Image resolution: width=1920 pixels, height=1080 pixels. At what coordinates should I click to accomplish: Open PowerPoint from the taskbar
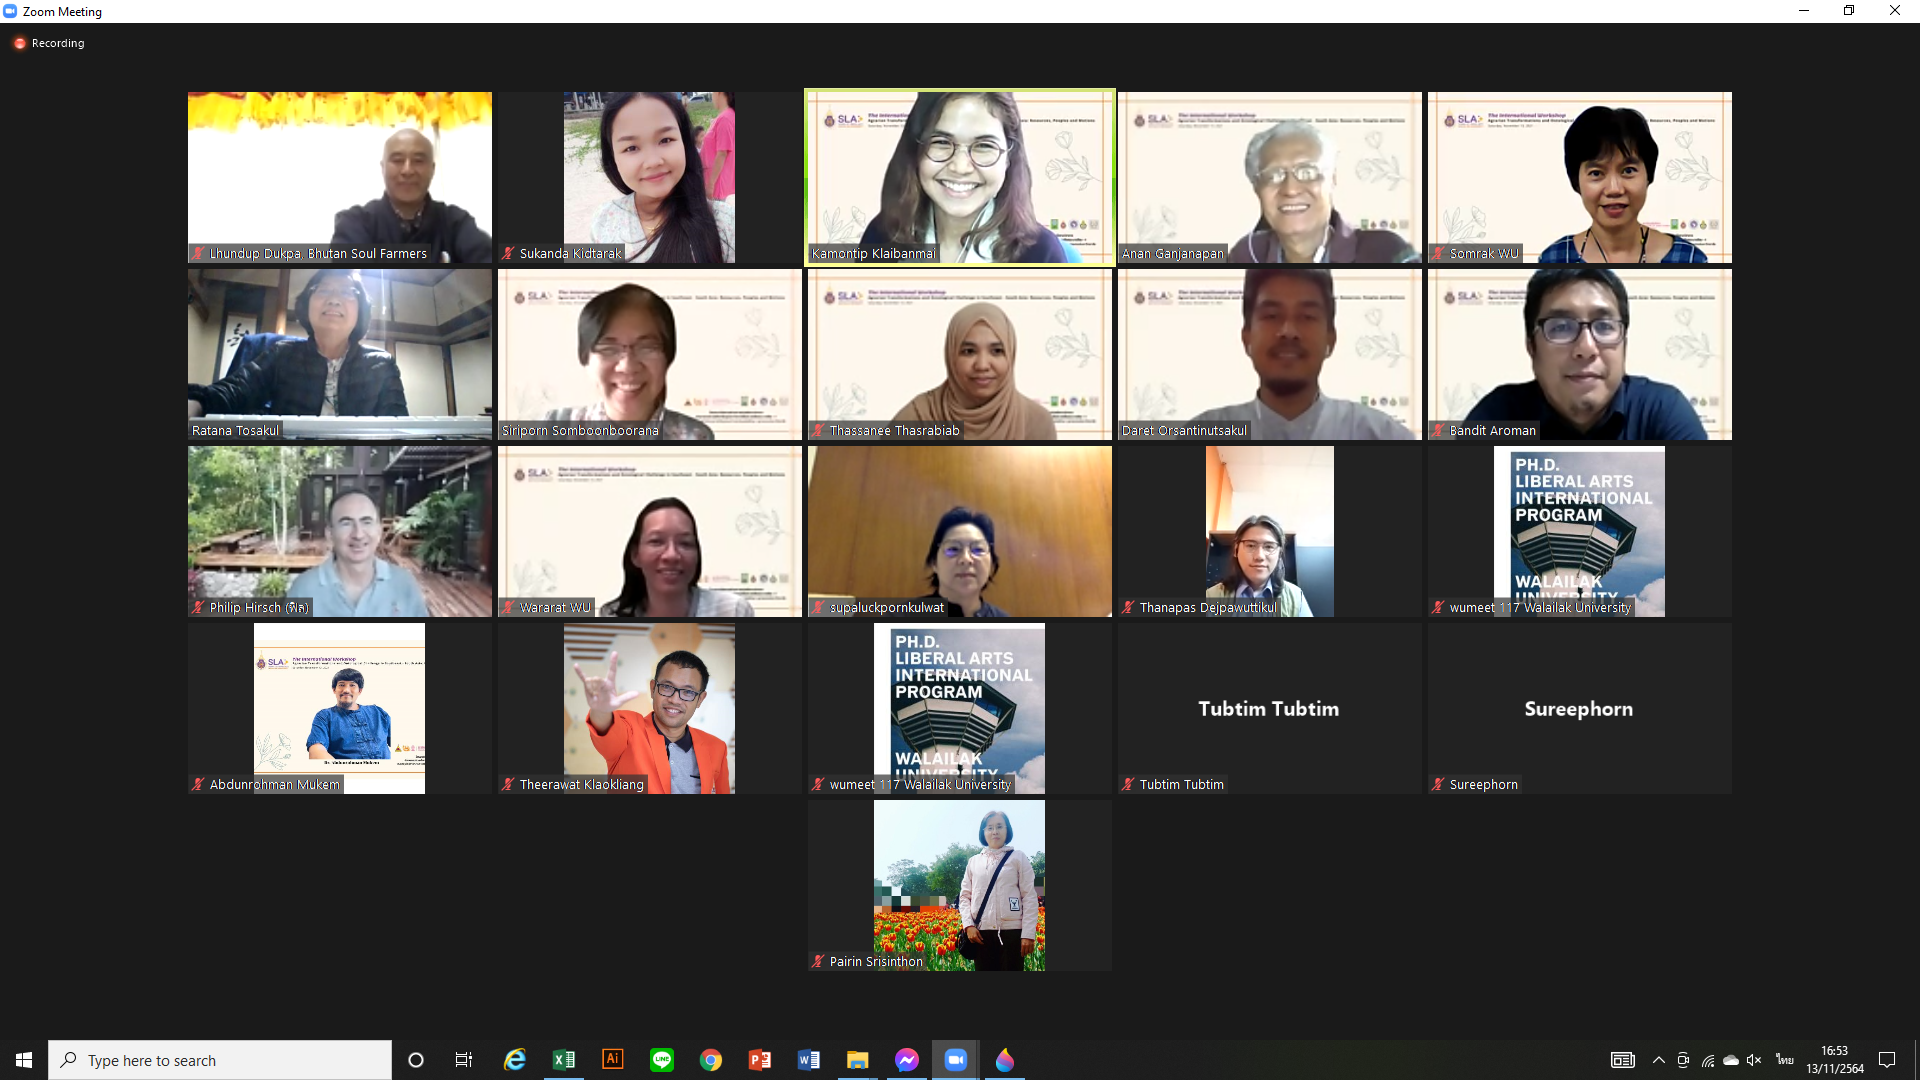[760, 1060]
